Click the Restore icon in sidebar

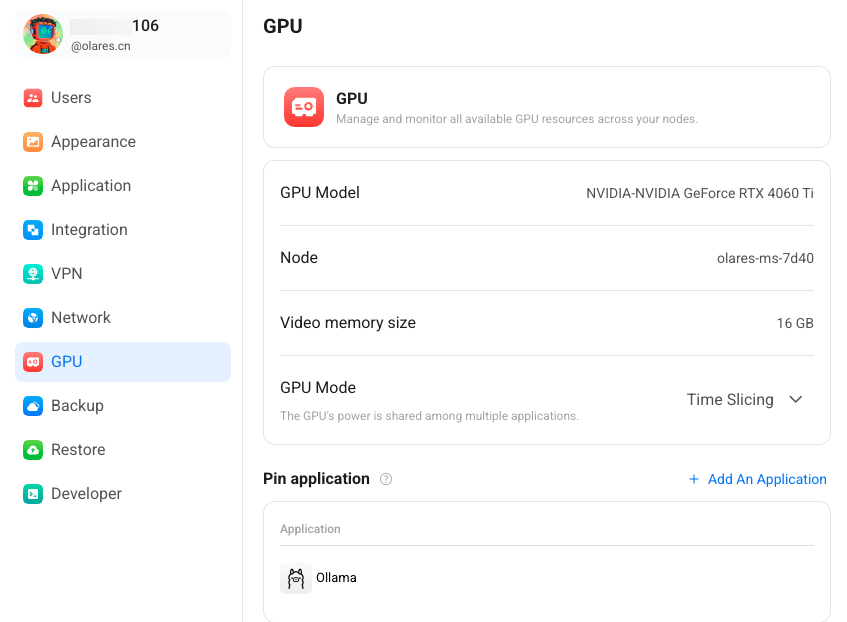pos(33,450)
